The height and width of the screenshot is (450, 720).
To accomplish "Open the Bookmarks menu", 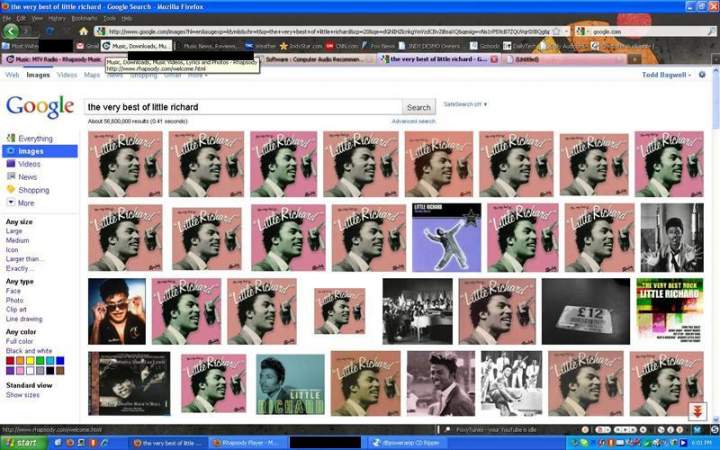I will point(84,18).
